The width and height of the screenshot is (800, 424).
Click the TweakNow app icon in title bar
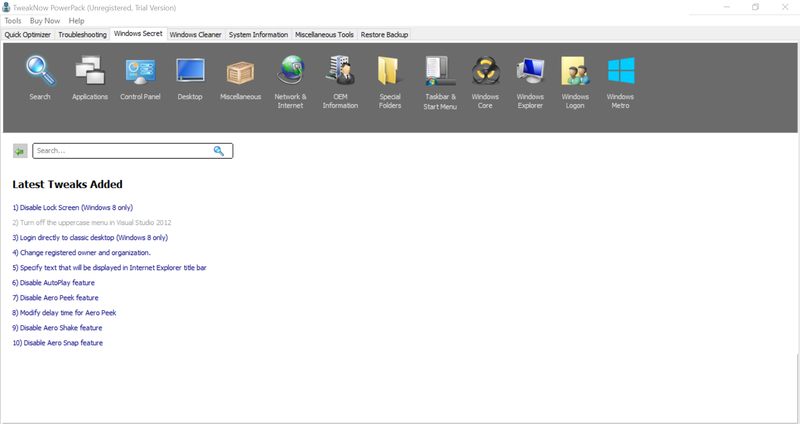tap(6, 7)
